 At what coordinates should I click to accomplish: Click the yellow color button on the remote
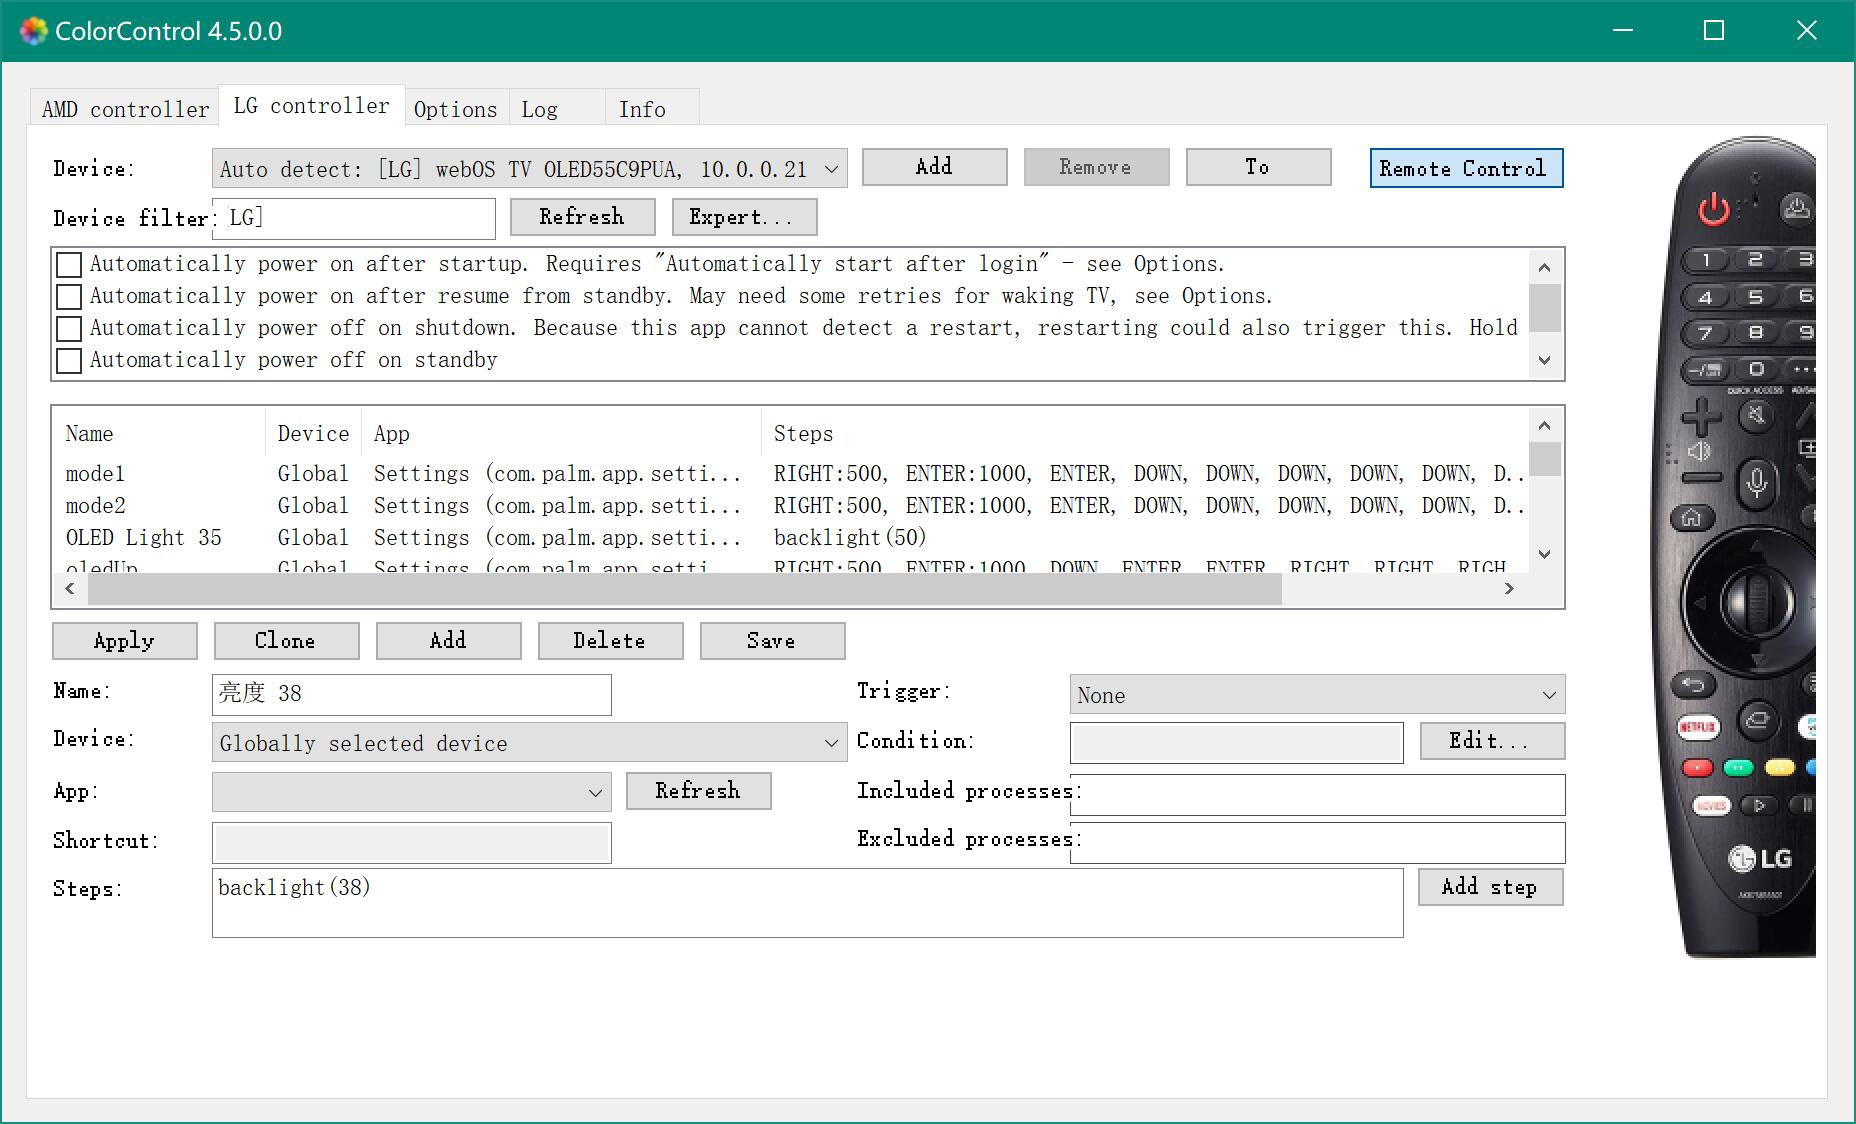coord(1780,768)
